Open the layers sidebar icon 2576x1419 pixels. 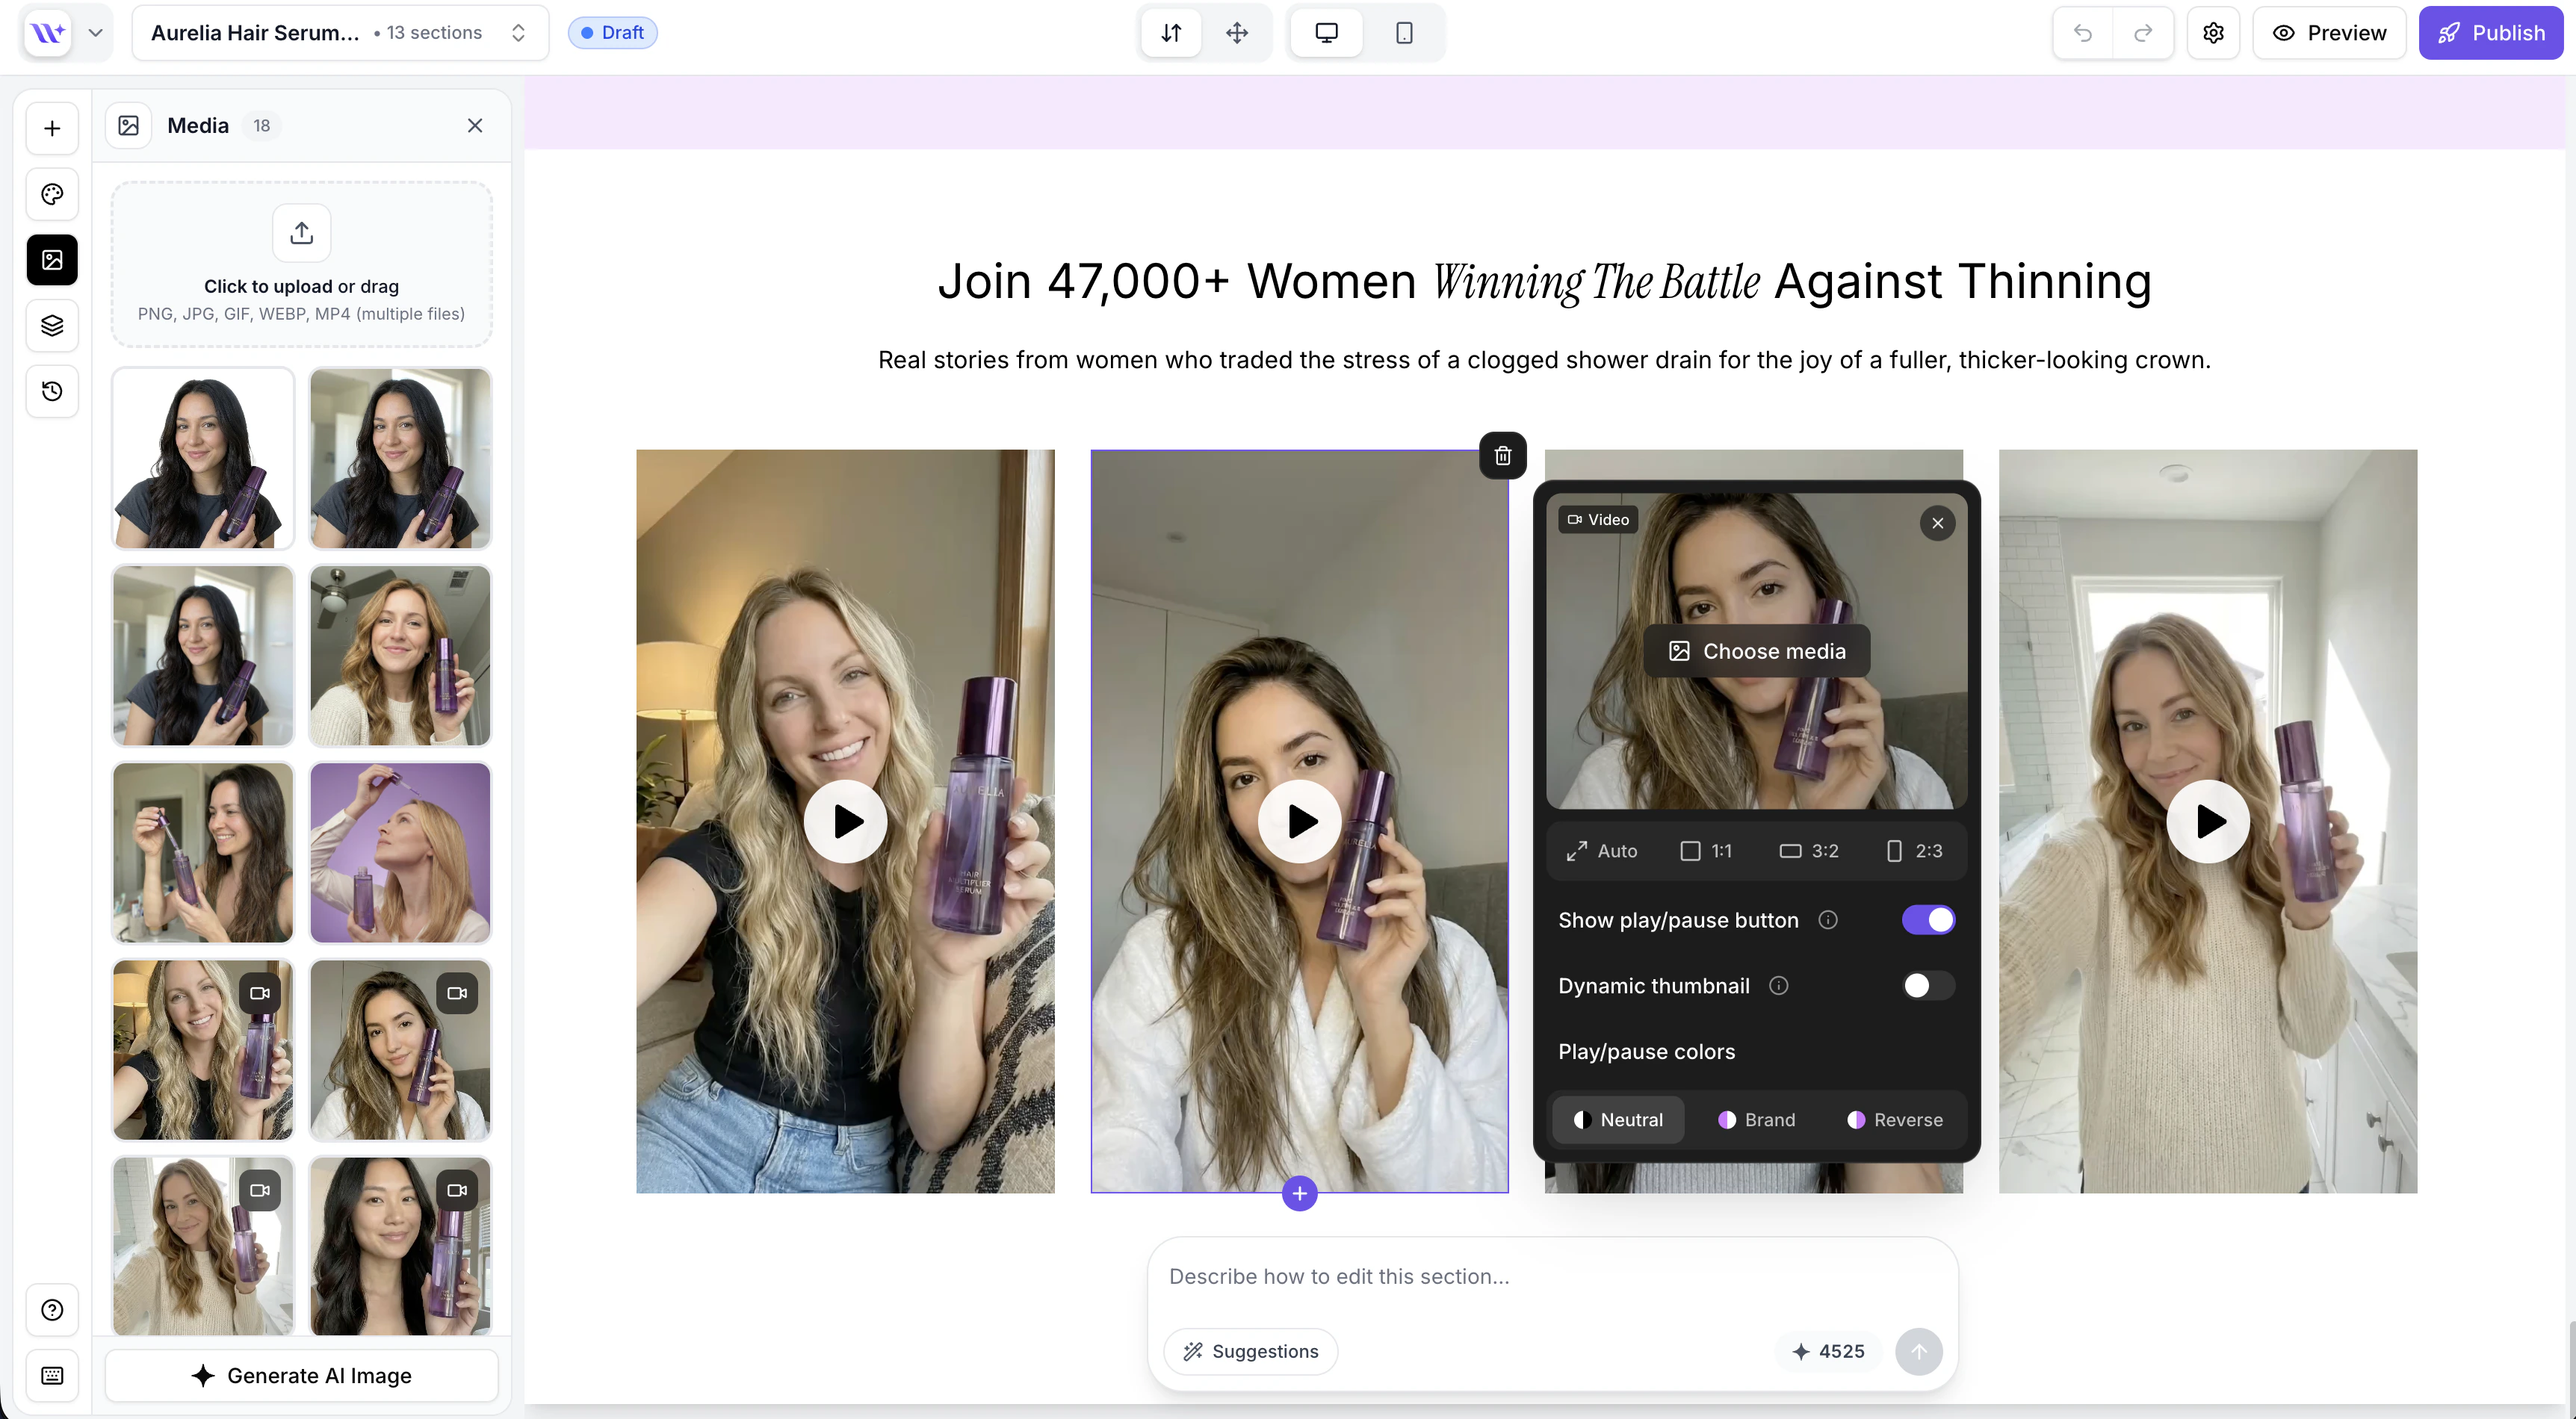(x=52, y=325)
